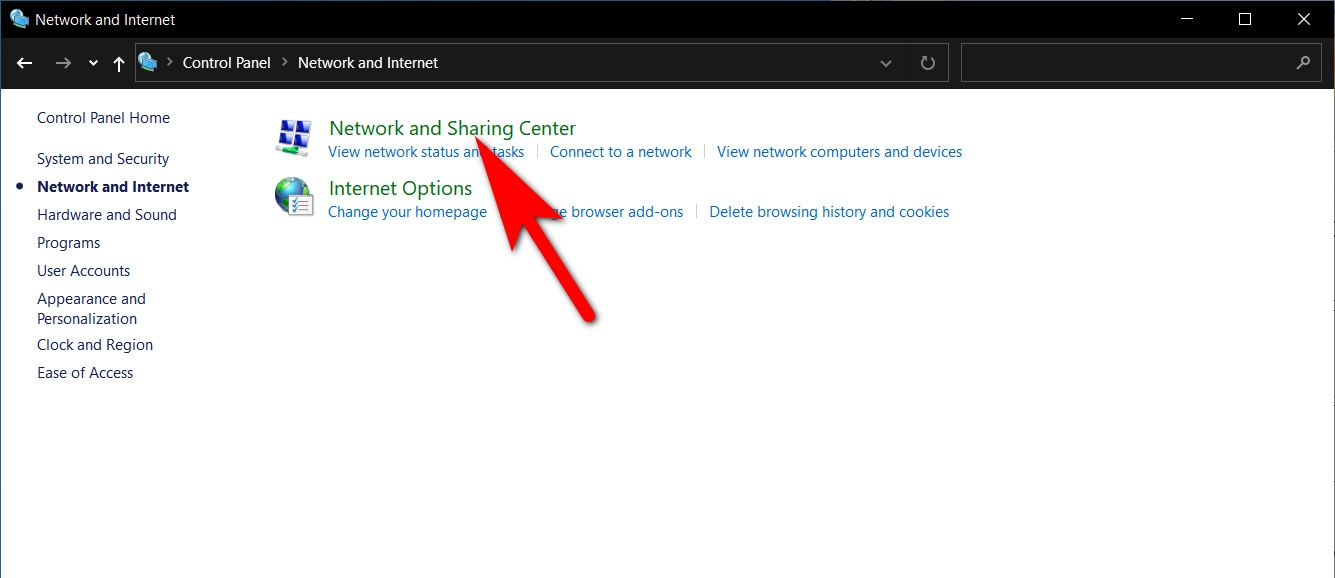Viewport: 1335px width, 578px height.
Task: Open Programs category
Action: (69, 243)
